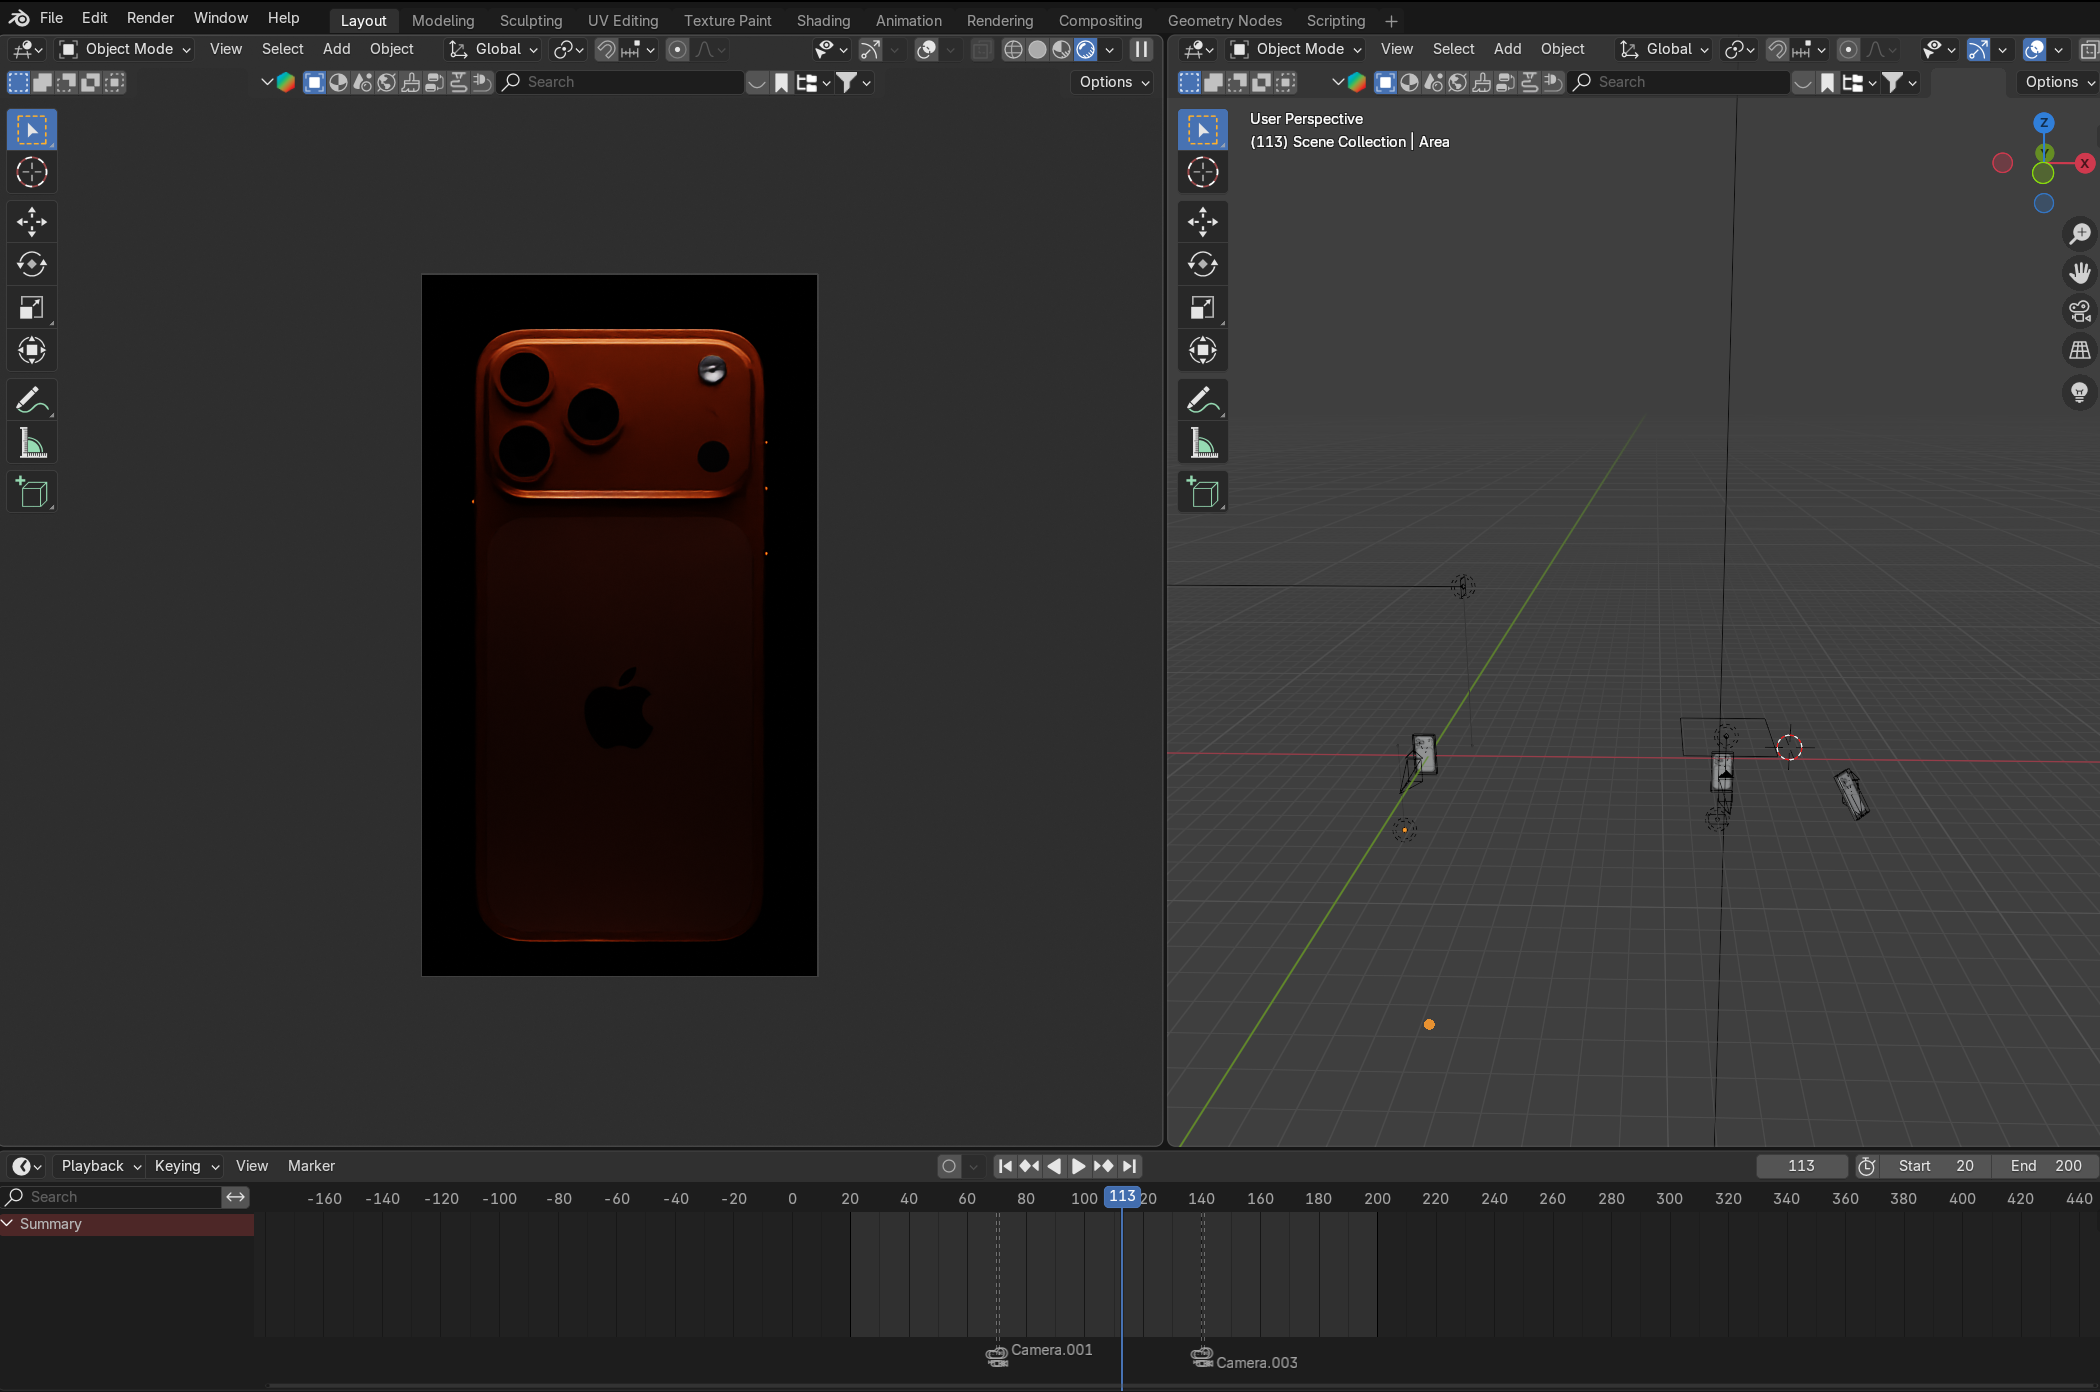Toggle overlays display in right viewport

pos(2034,49)
